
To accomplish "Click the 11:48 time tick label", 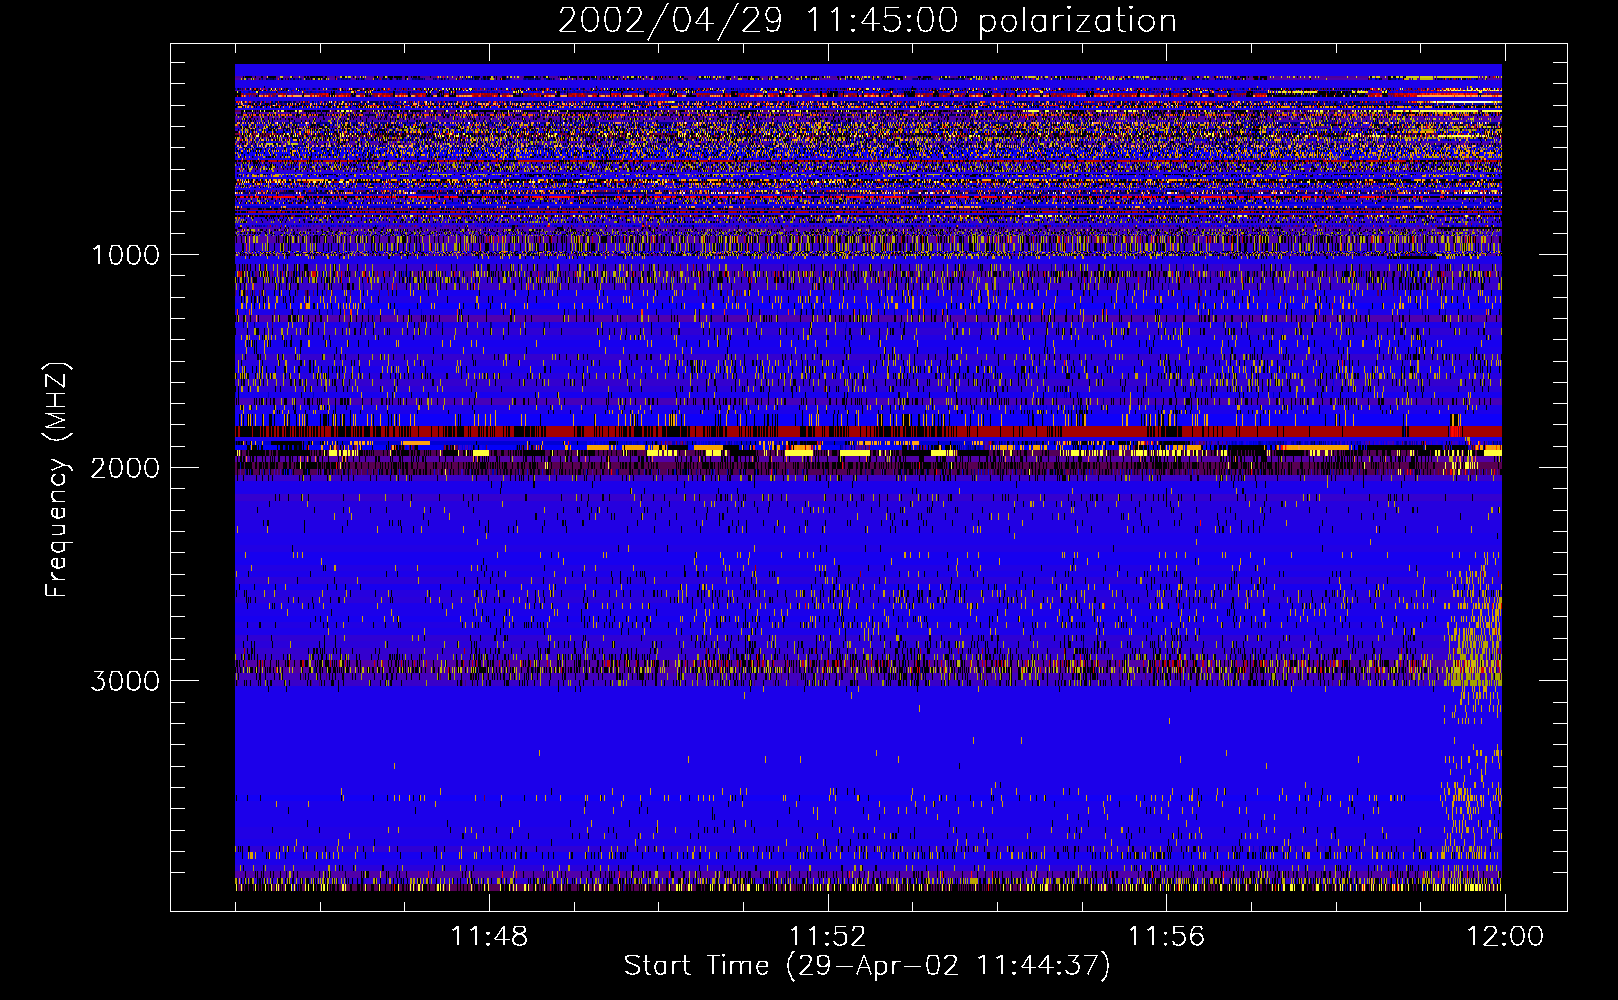I will [489, 937].
